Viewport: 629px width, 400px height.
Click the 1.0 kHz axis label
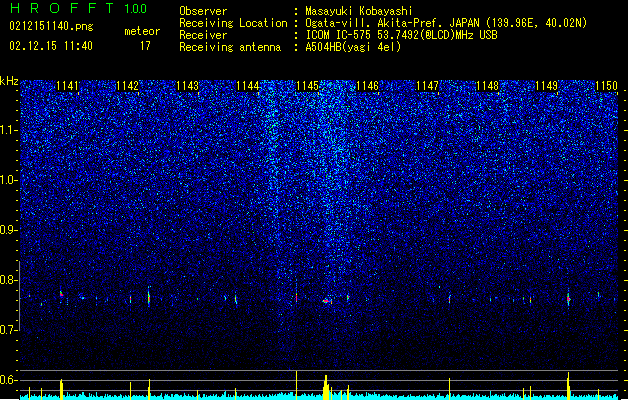click(9, 180)
